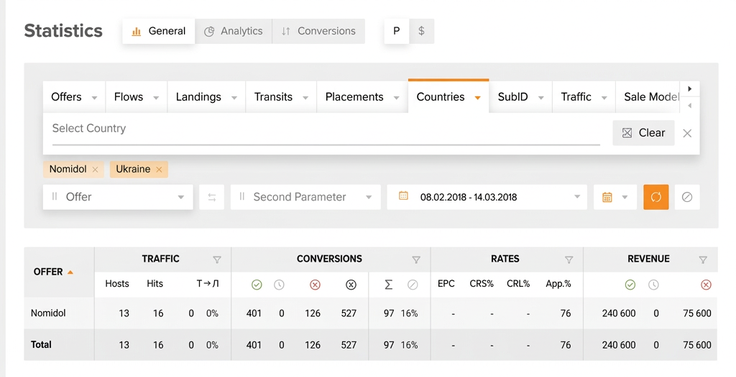This screenshot has width=736, height=377.
Task: Click the orange refresh button
Action: point(656,197)
